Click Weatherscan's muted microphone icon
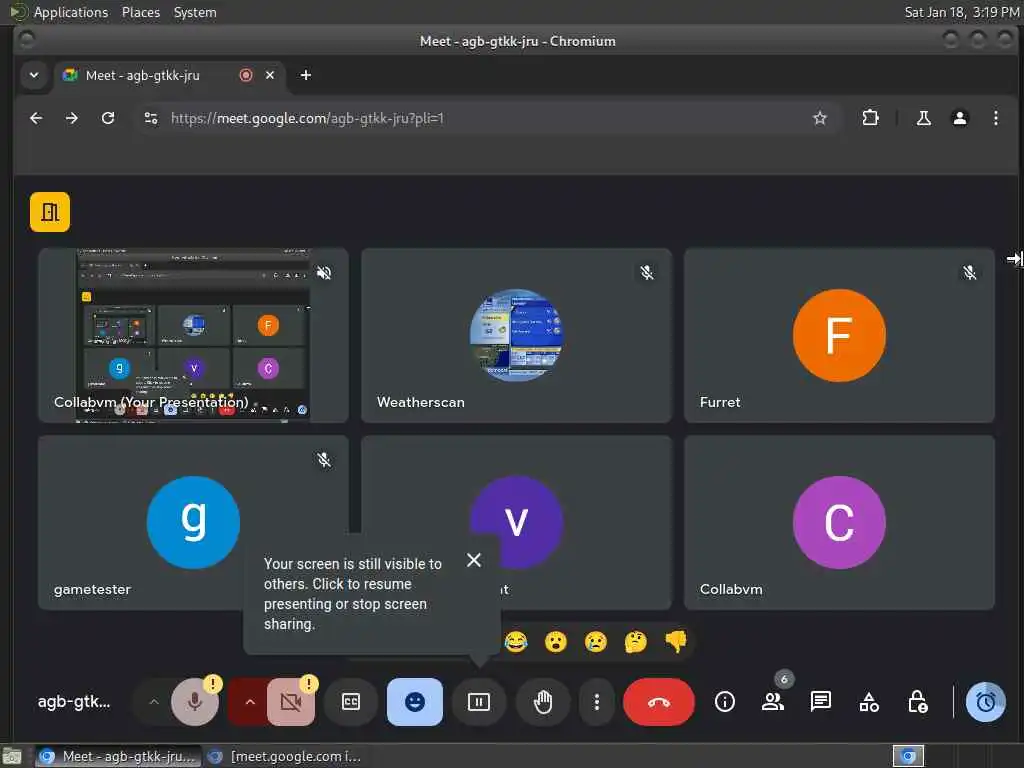 [647, 273]
